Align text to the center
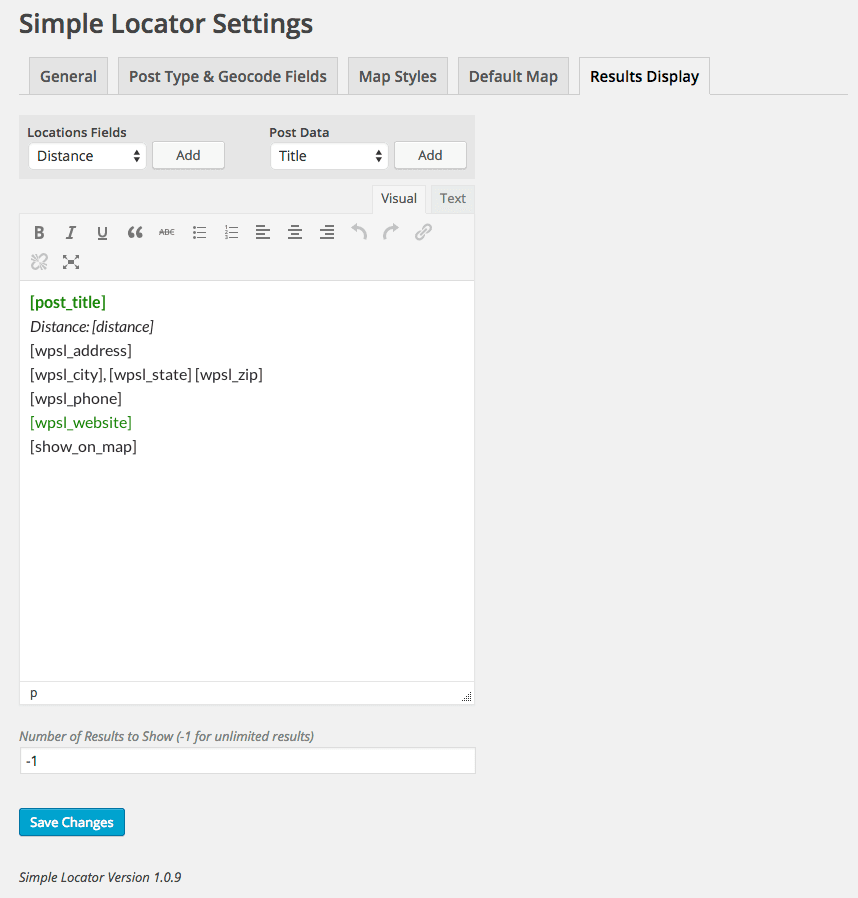 click(295, 233)
